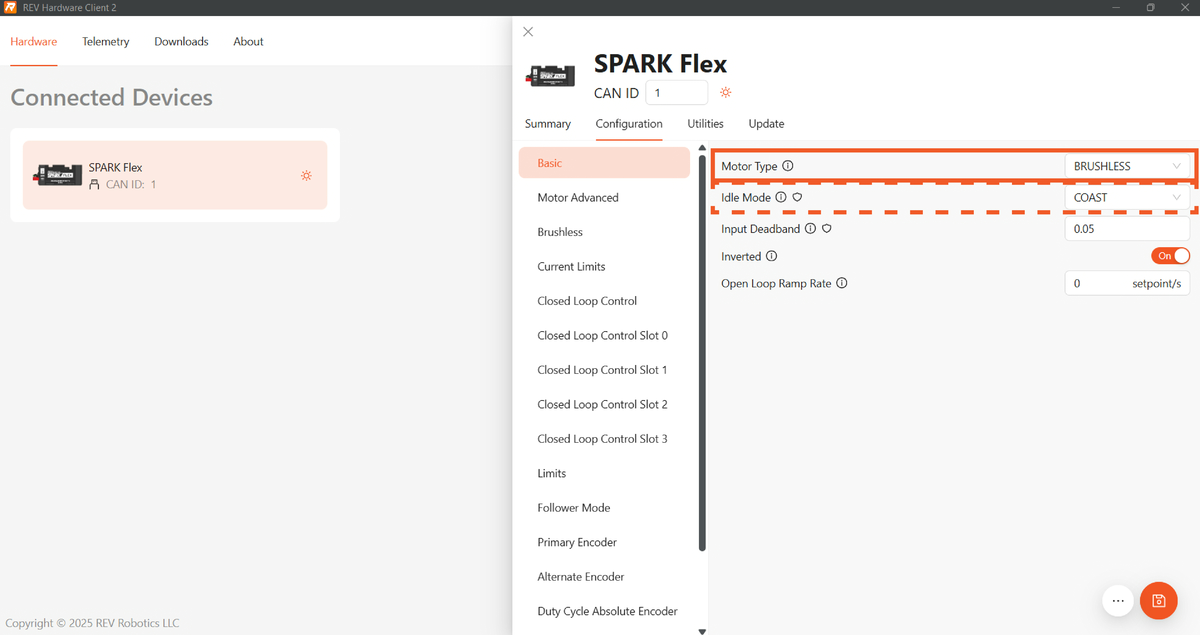Click the identify sun icon beside CAN ID field
The height and width of the screenshot is (635, 1200).
point(726,93)
